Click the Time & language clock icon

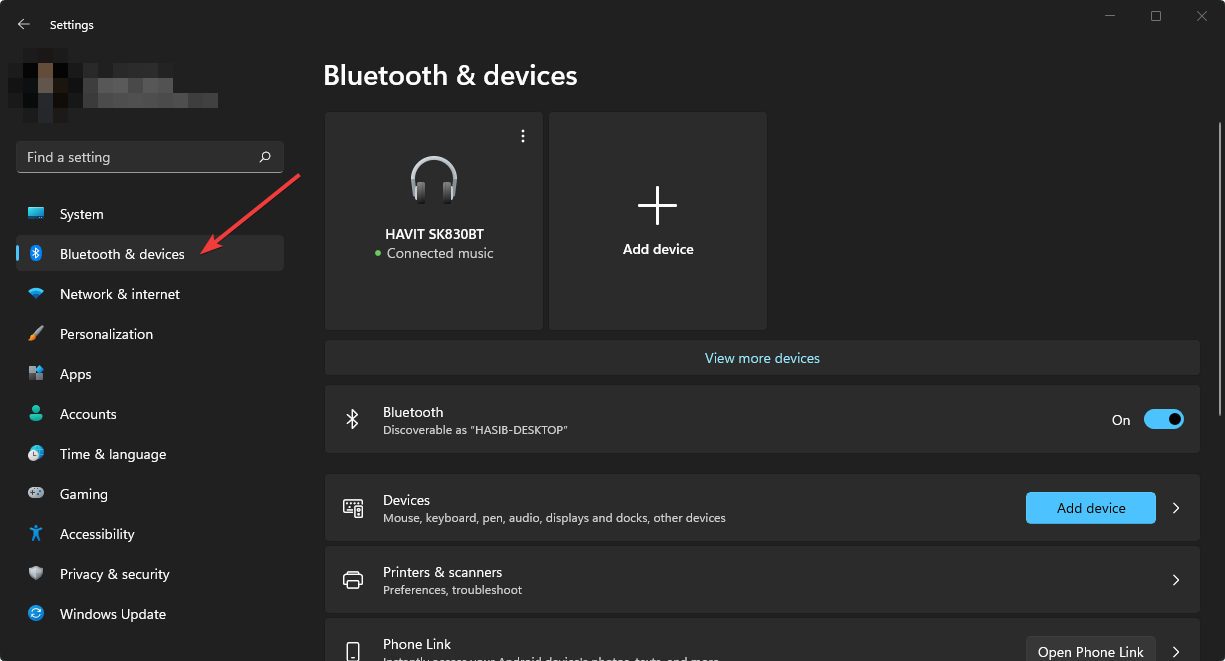(x=36, y=454)
